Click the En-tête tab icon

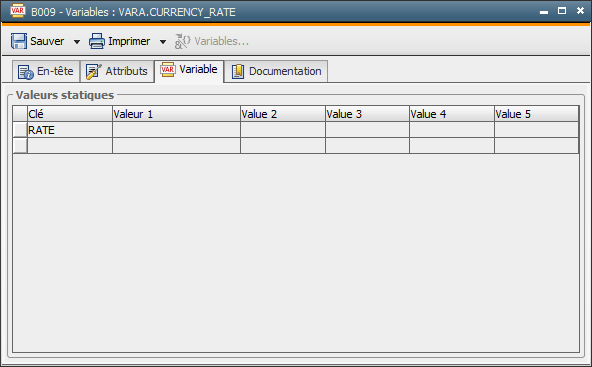click(x=26, y=72)
